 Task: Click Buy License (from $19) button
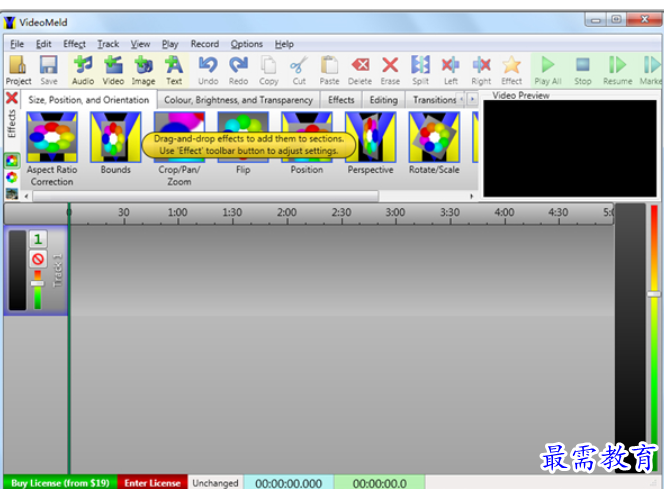[60, 483]
